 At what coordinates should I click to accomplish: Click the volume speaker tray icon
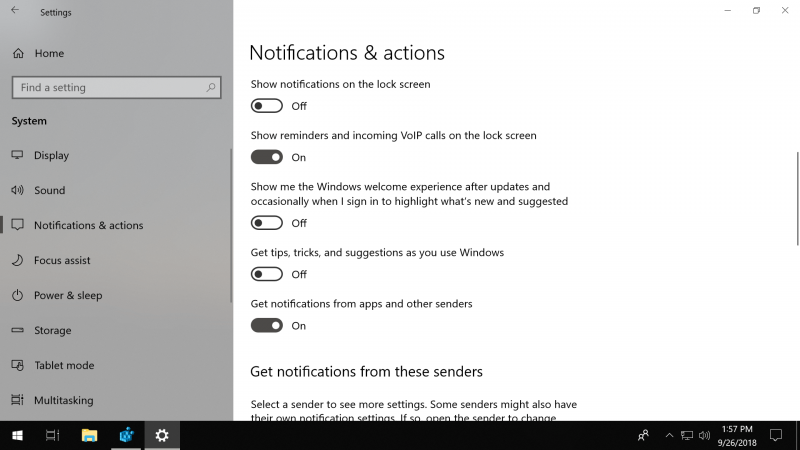pyautogui.click(x=705, y=435)
